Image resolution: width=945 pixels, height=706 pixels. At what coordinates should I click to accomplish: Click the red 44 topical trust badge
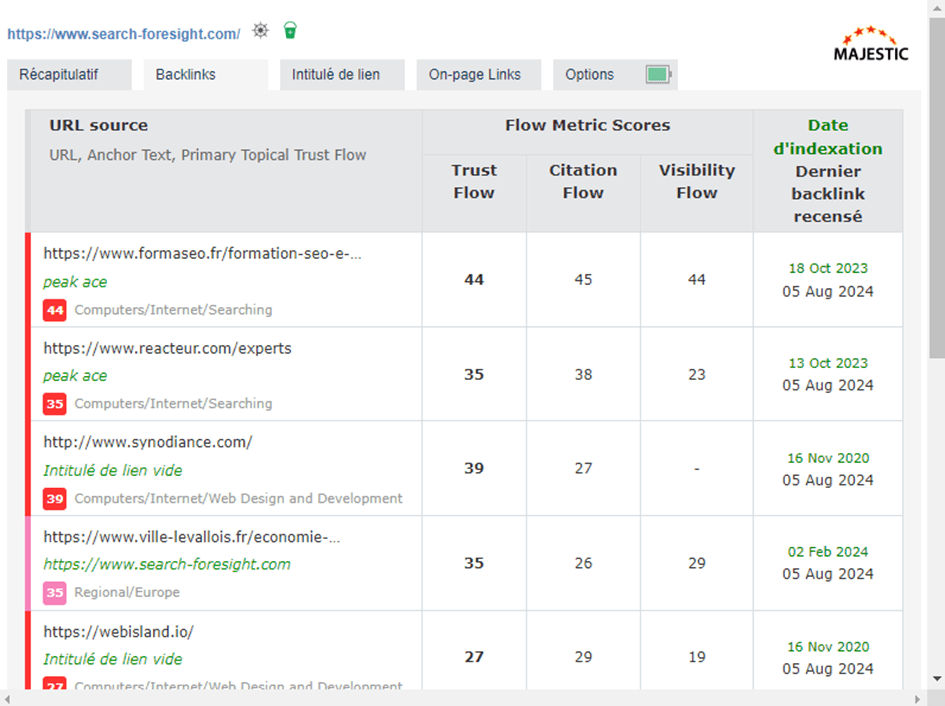(55, 310)
